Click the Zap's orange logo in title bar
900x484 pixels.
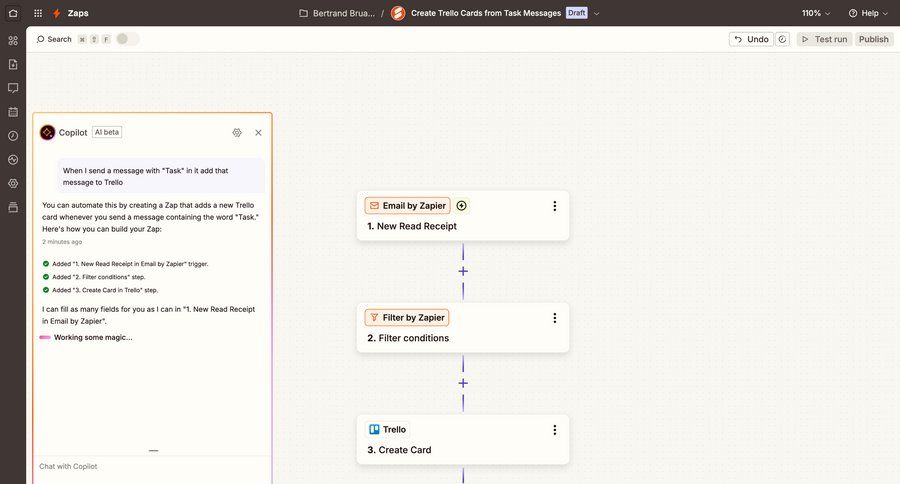tap(398, 13)
